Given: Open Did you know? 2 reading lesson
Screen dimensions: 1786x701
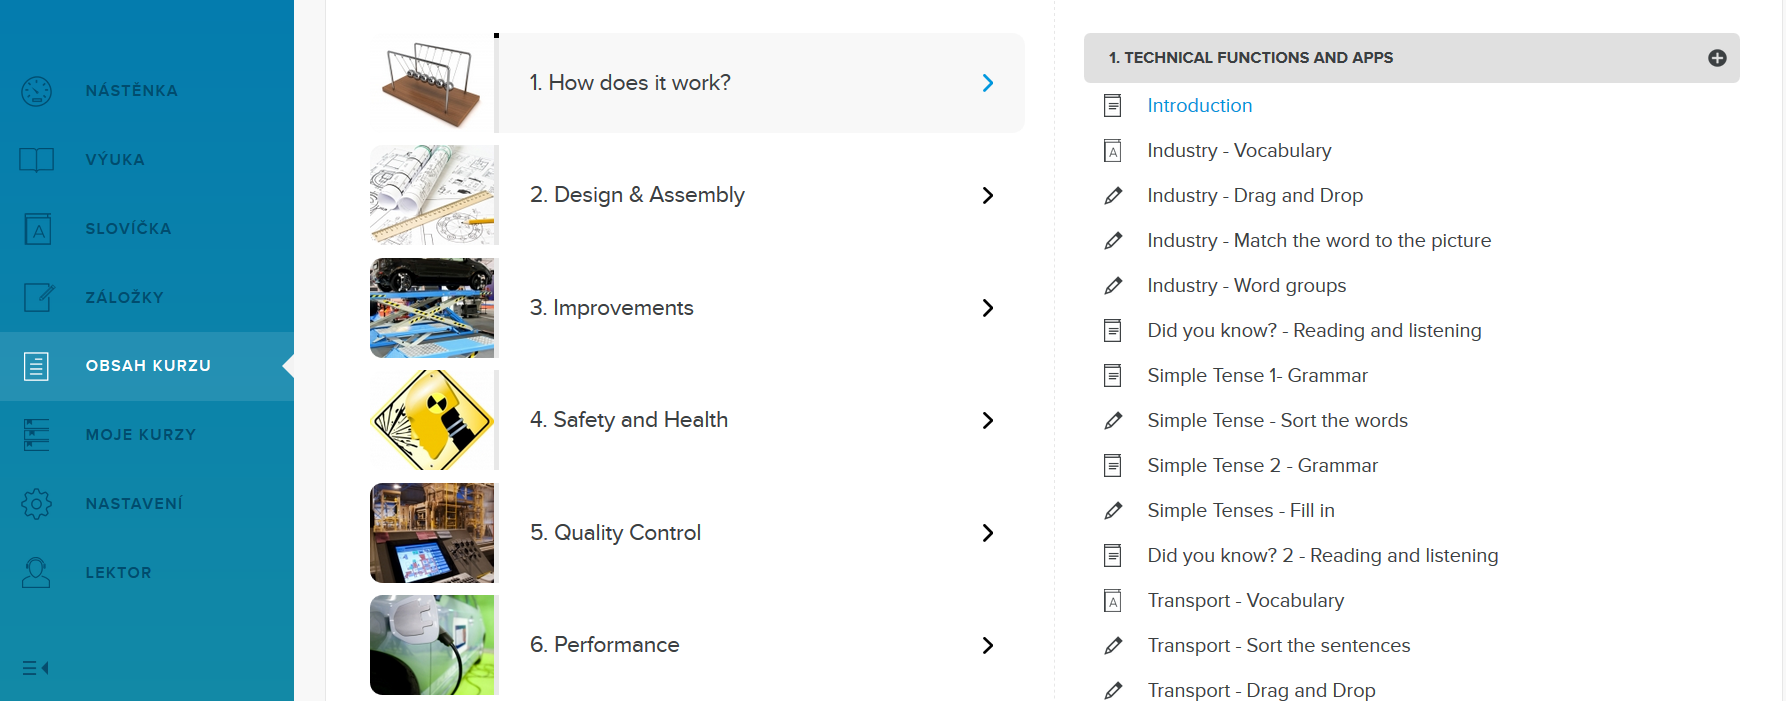Looking at the screenshot, I should pos(1322,556).
